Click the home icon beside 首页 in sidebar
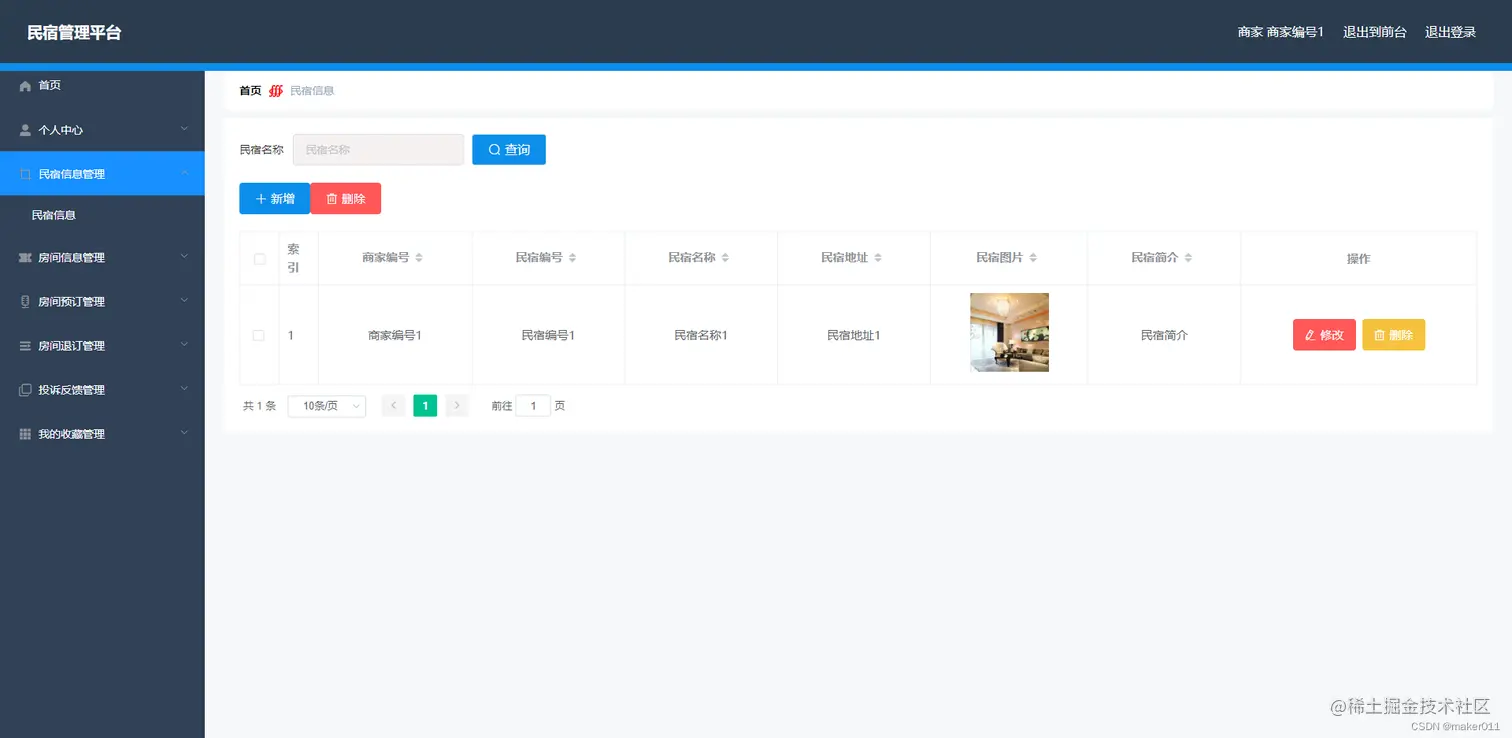The height and width of the screenshot is (738, 1512). click(26, 86)
